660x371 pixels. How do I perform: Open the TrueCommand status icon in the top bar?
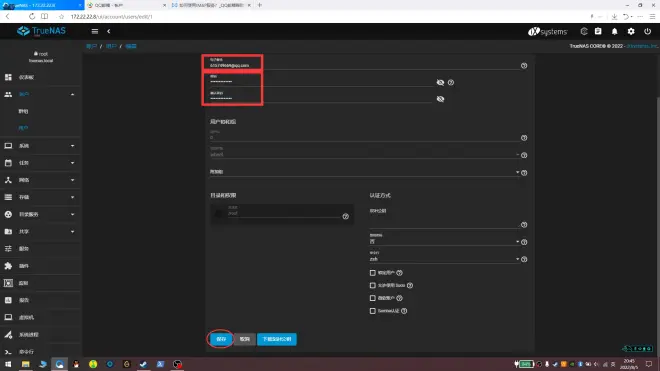click(x=584, y=31)
